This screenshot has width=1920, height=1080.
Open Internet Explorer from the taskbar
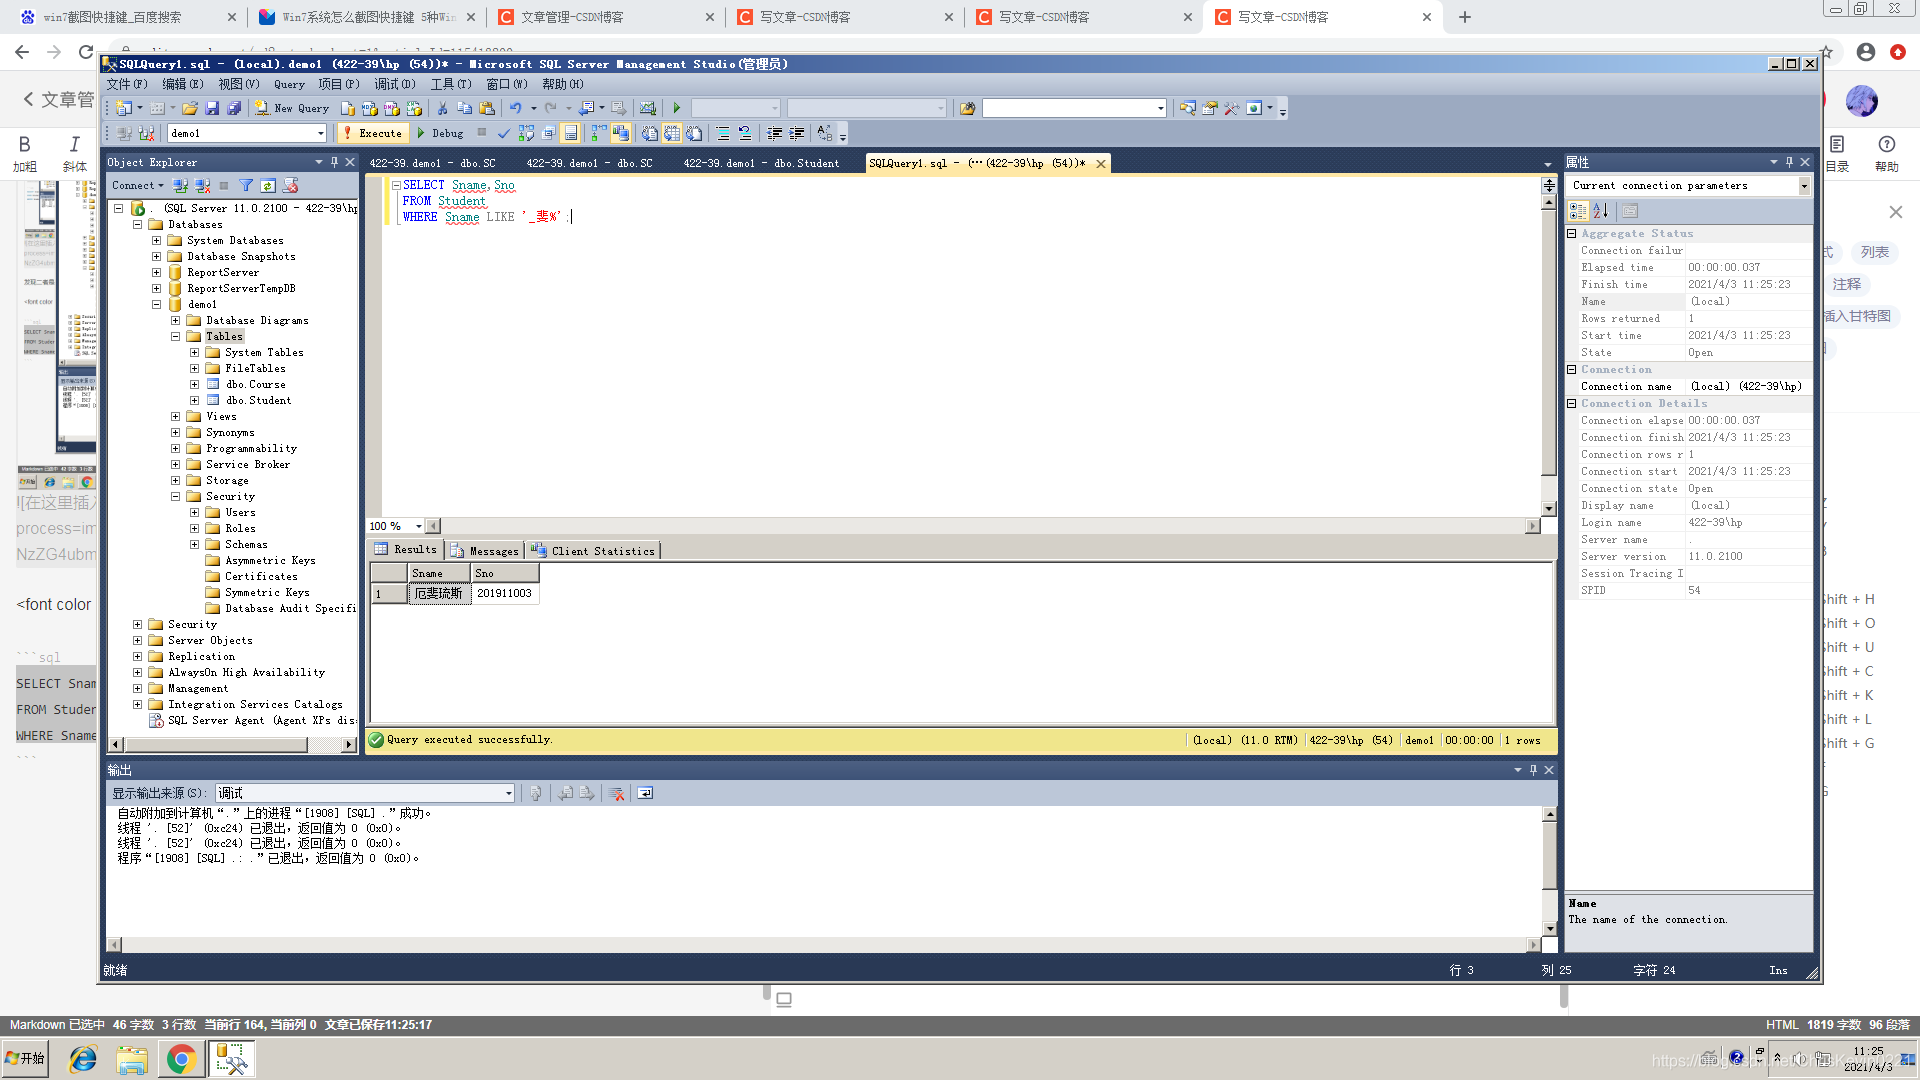(x=83, y=1059)
